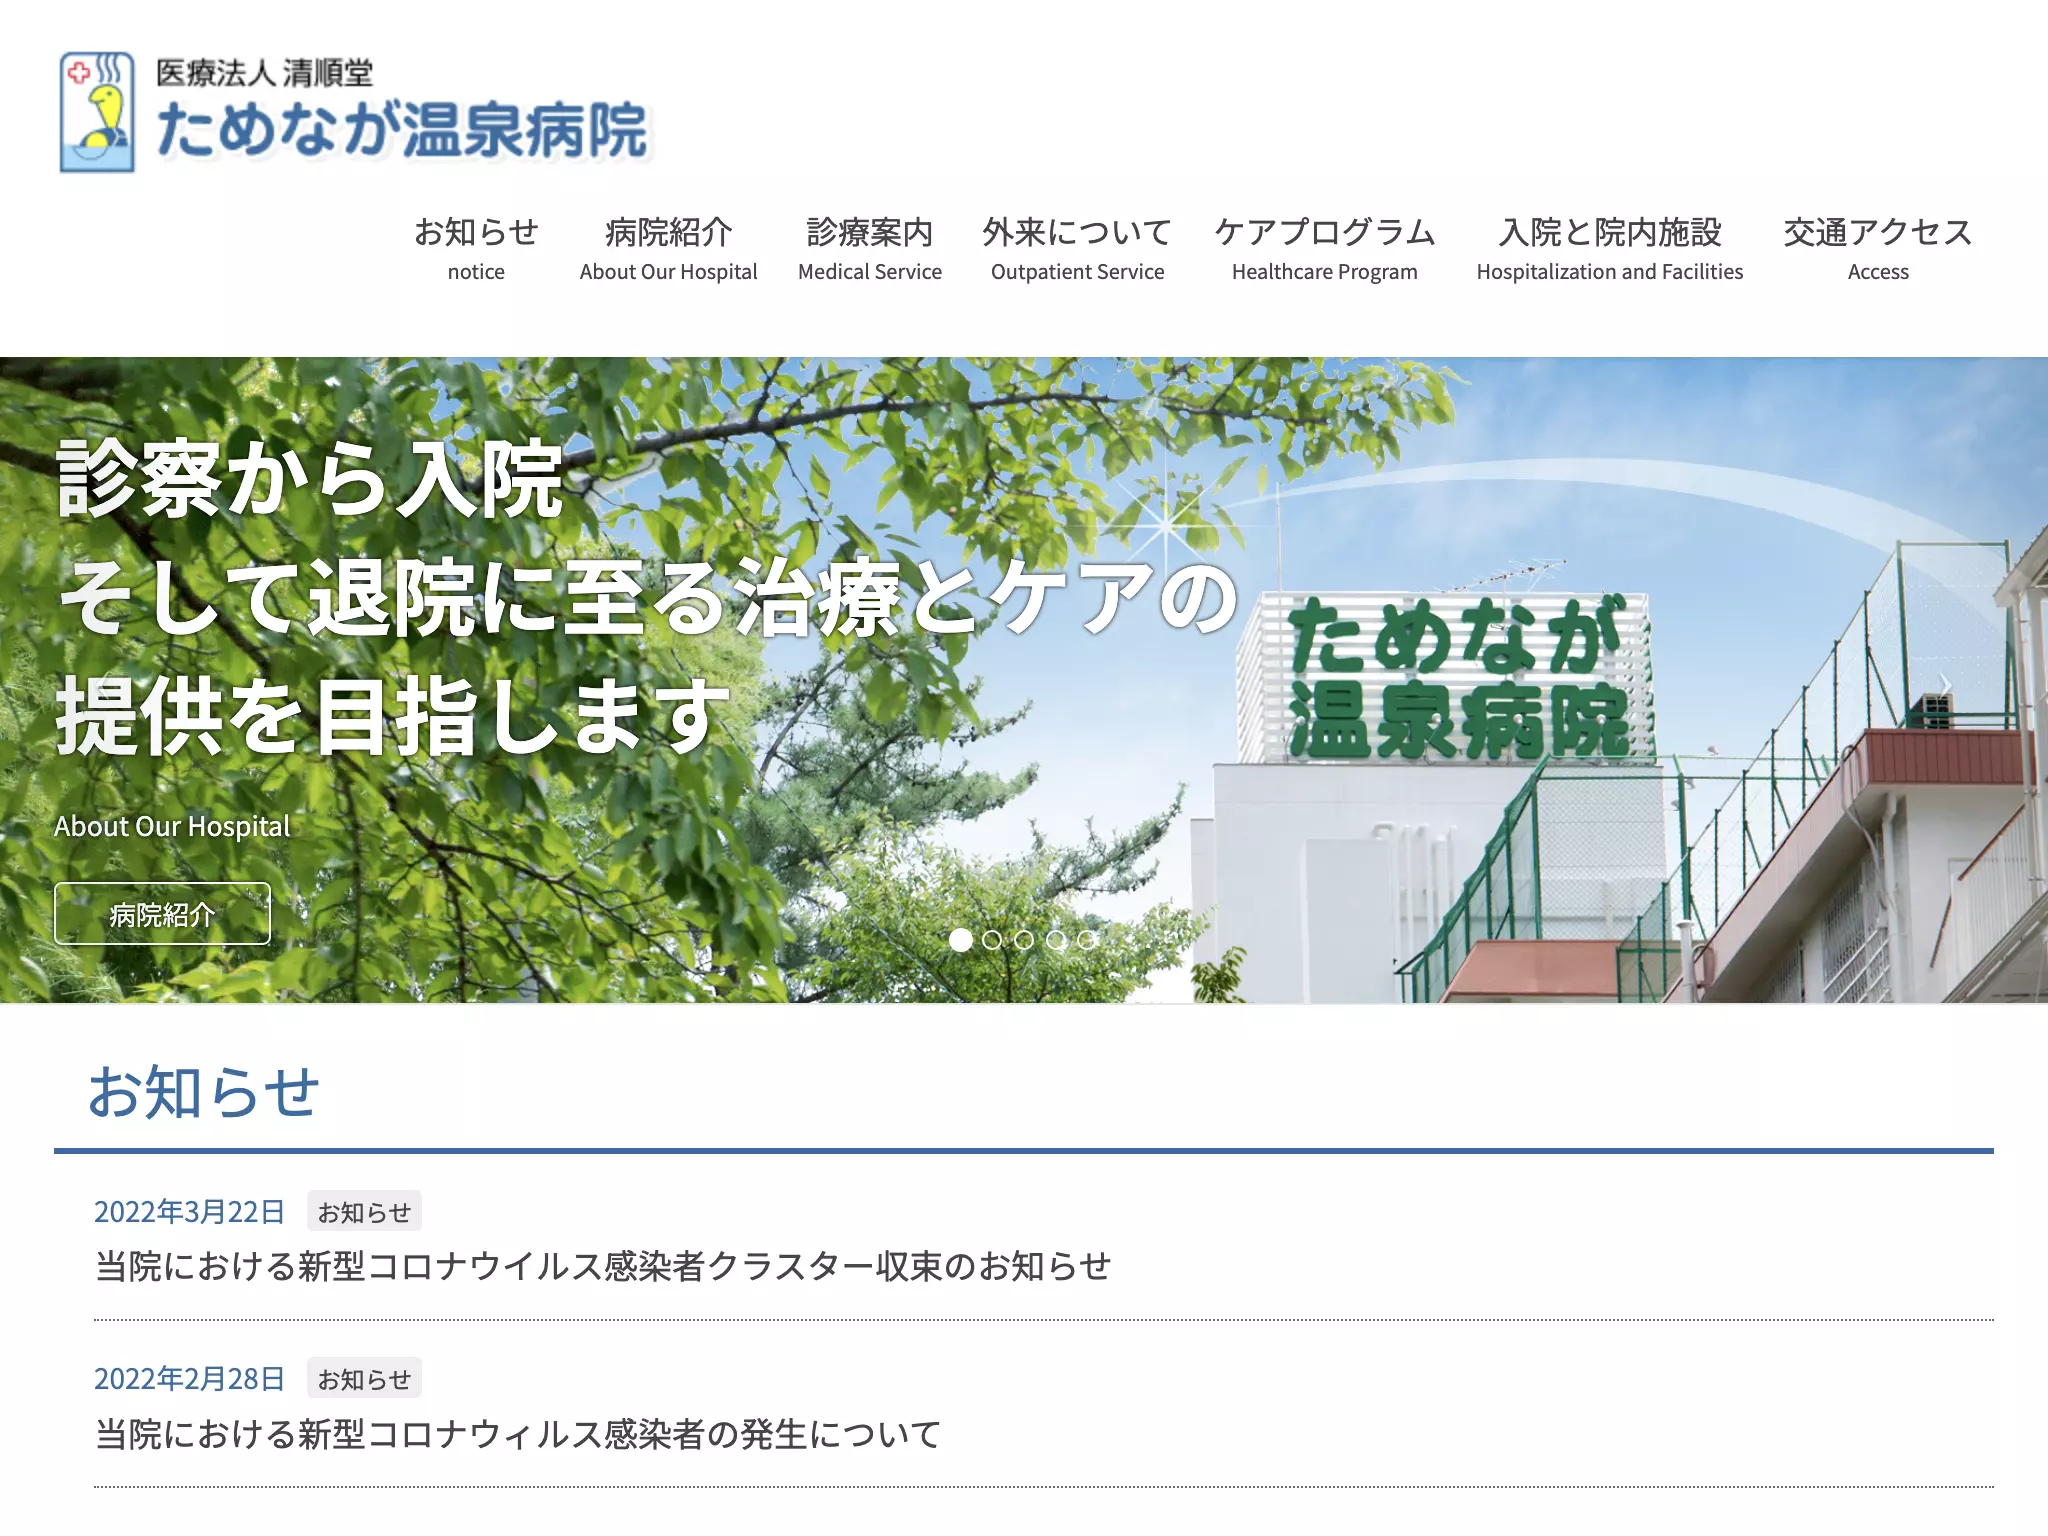Open the 外来について Outpatient Service menu
Viewport: 2048px width, 1536px height.
1077,249
